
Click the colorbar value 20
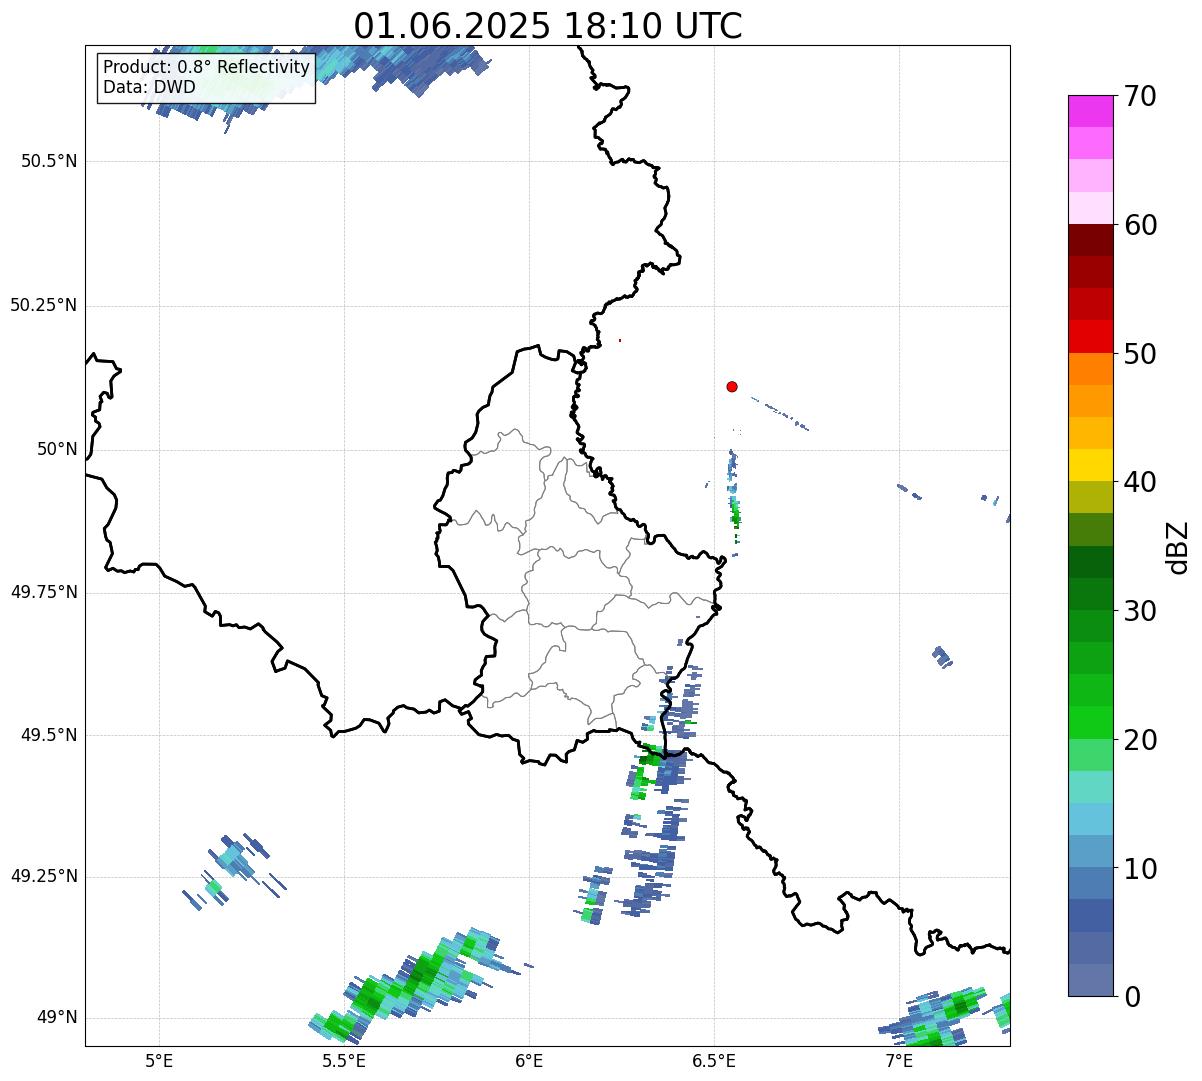tap(1140, 740)
